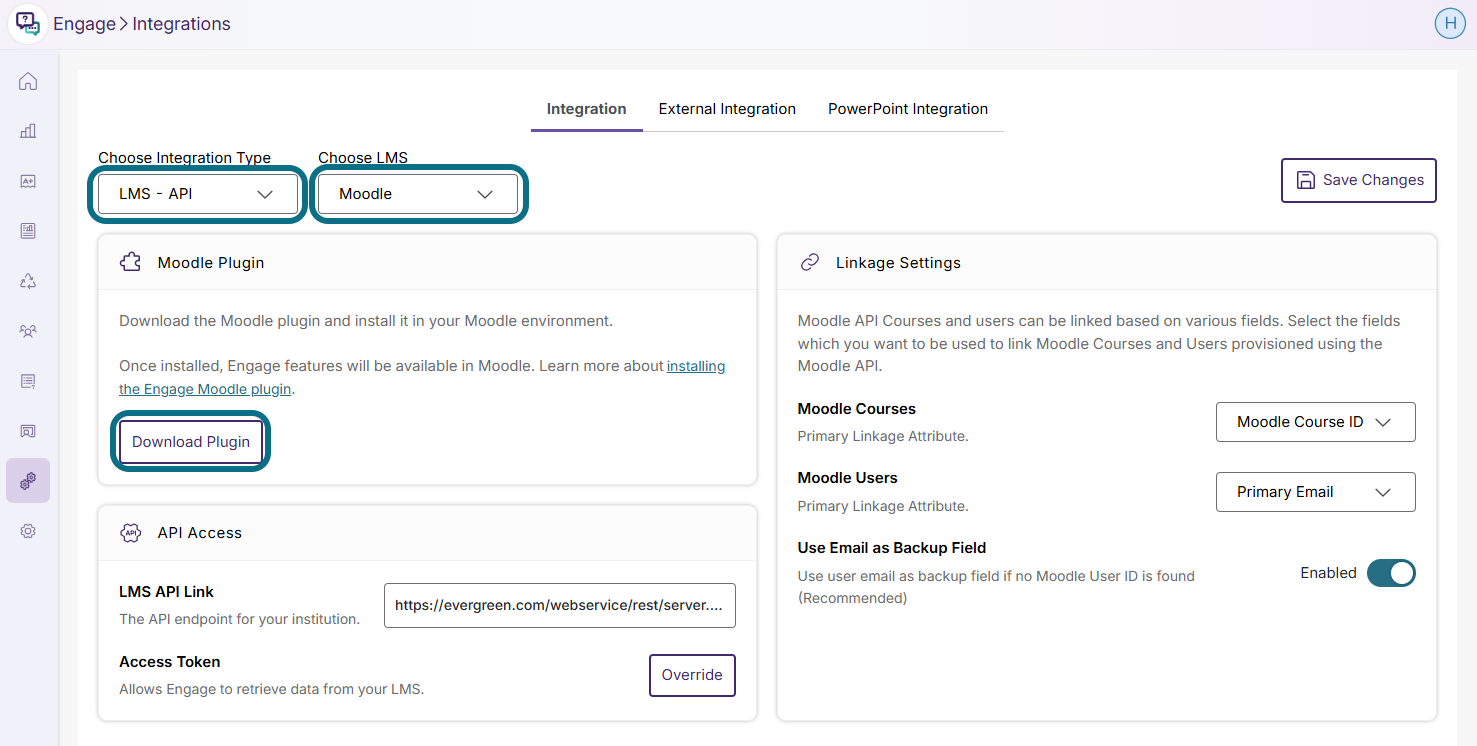
Task: Open installing the Engage Moodle plugin link
Action: tap(422, 378)
